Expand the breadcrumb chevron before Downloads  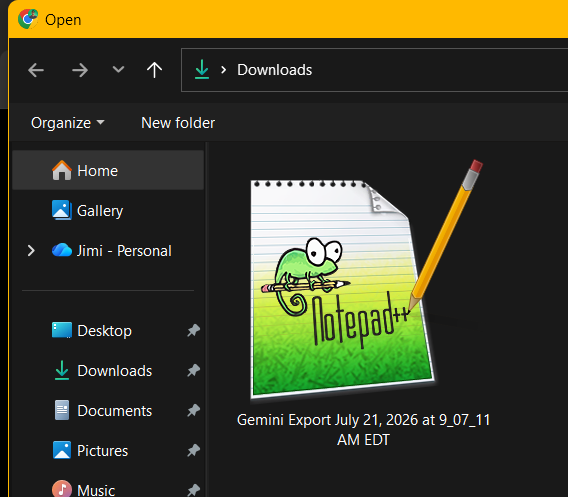[x=224, y=70]
